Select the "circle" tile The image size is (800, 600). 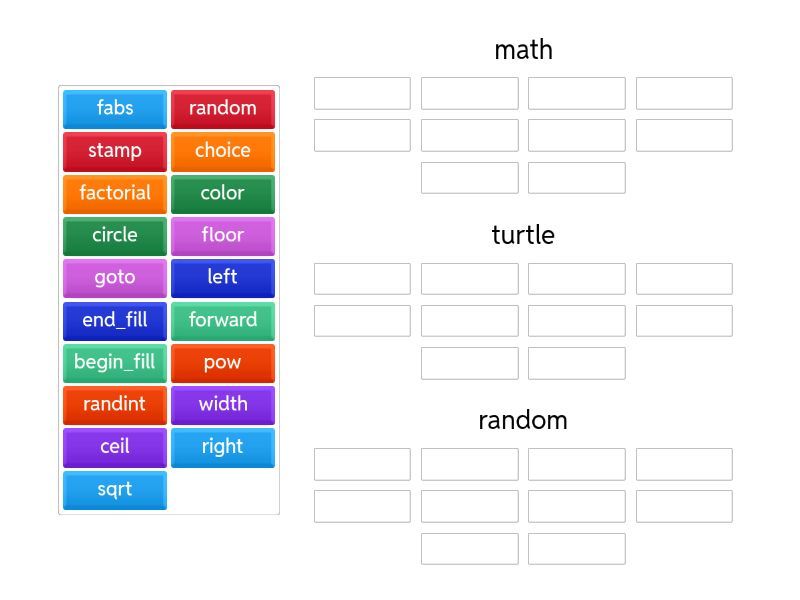115,235
